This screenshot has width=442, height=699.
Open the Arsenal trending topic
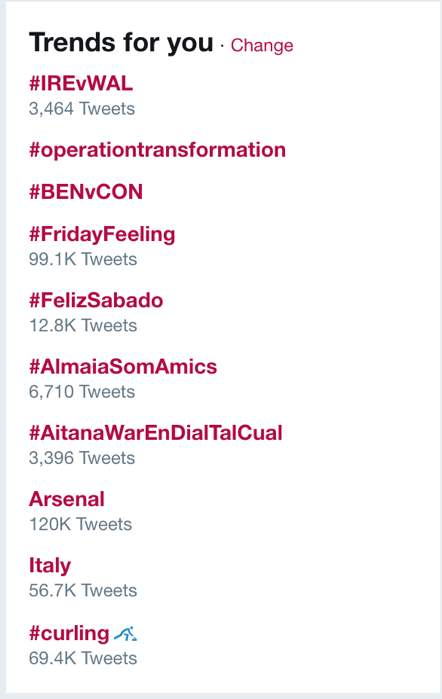tap(67, 499)
